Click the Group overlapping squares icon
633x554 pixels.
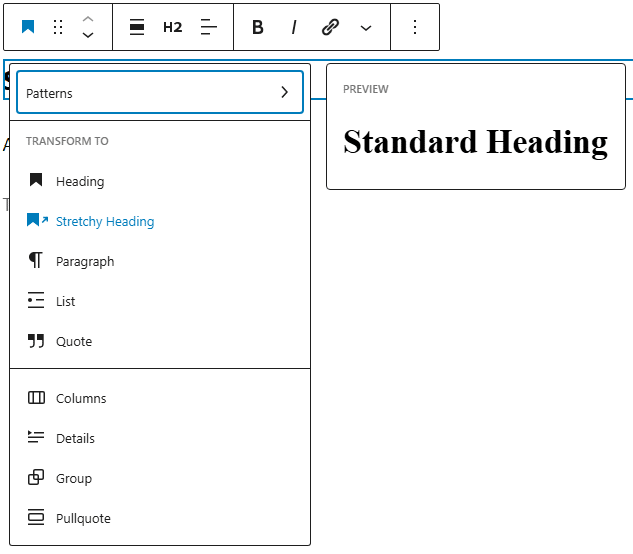pos(36,477)
